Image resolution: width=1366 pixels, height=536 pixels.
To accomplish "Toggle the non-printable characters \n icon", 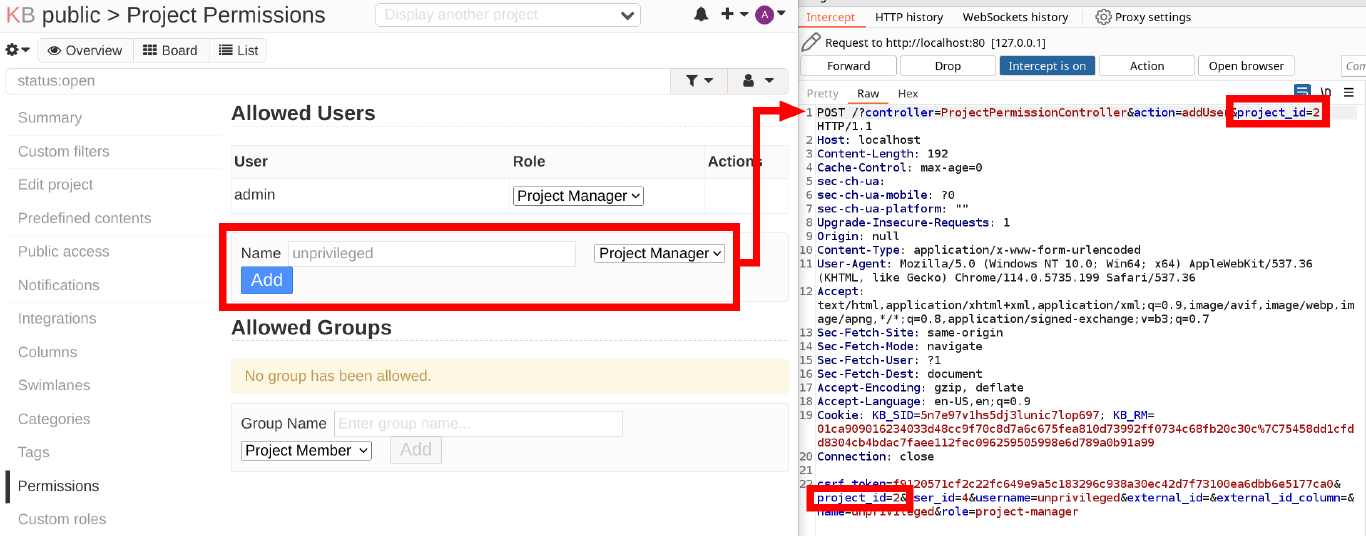I will coord(1326,93).
